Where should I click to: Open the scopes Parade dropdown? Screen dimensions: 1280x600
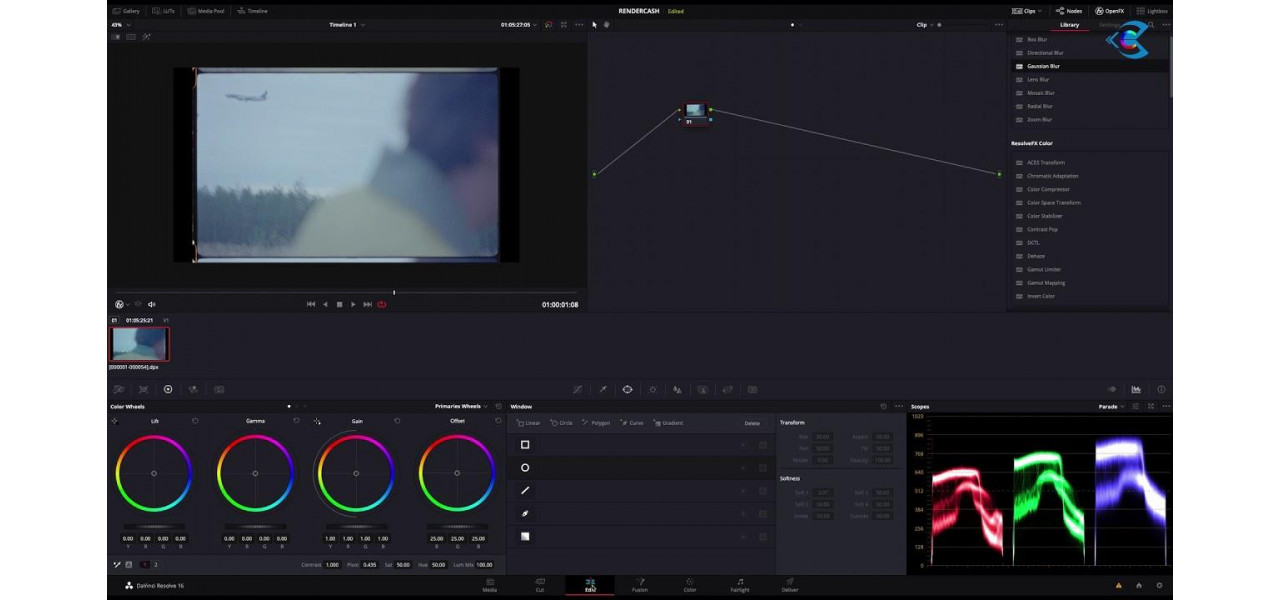1111,406
